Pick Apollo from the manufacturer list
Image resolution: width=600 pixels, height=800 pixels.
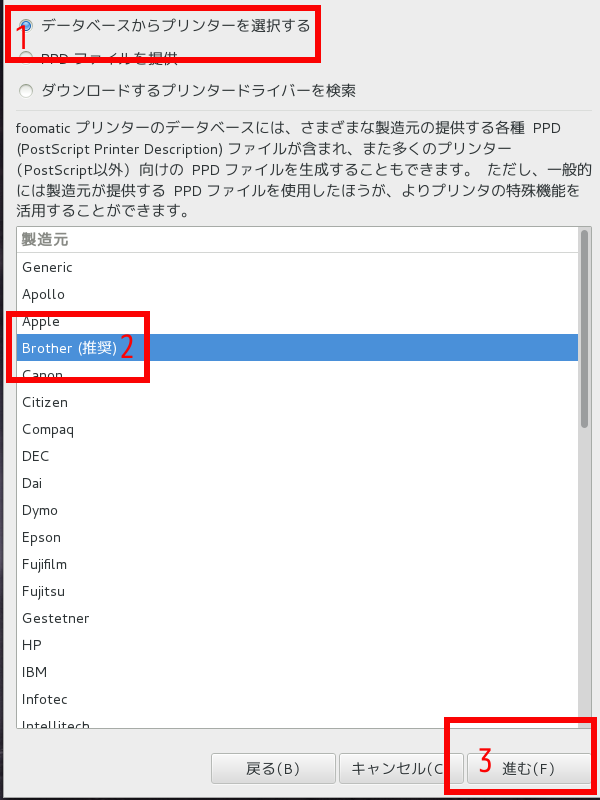click(x=43, y=294)
